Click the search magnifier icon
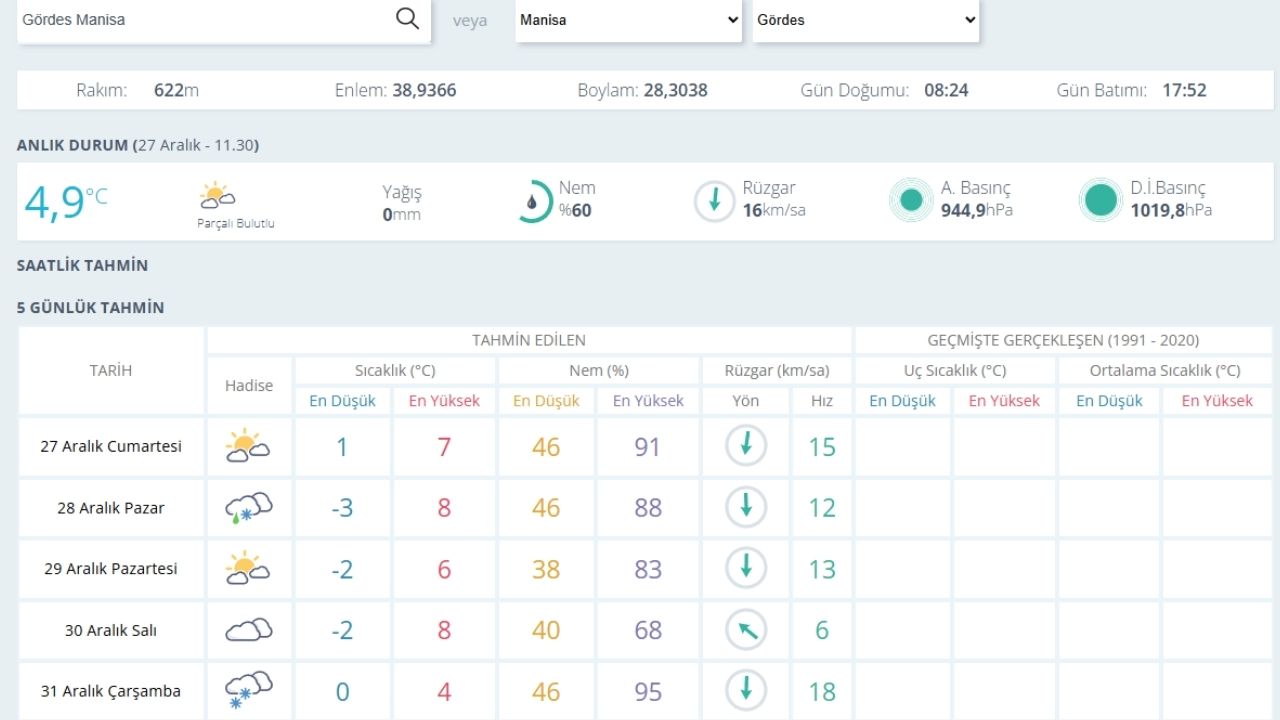This screenshot has width=1280, height=720. (407, 19)
